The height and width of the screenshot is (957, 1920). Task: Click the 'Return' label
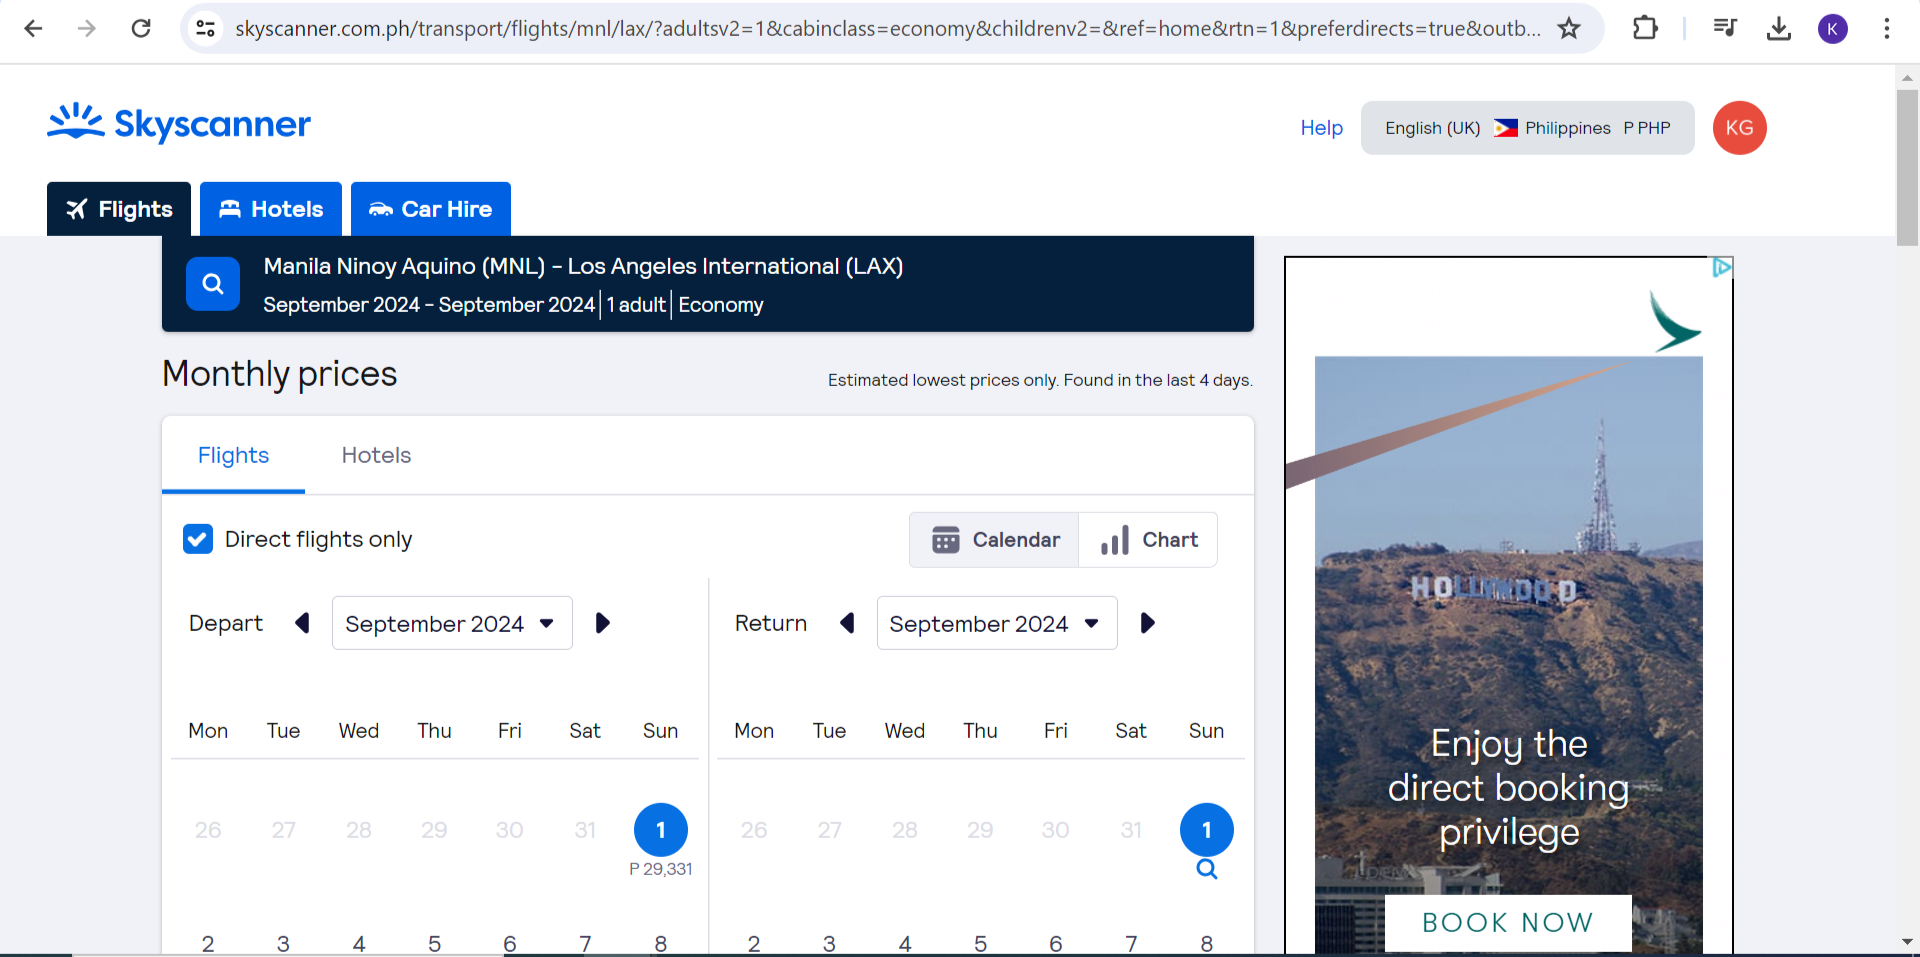click(x=771, y=623)
